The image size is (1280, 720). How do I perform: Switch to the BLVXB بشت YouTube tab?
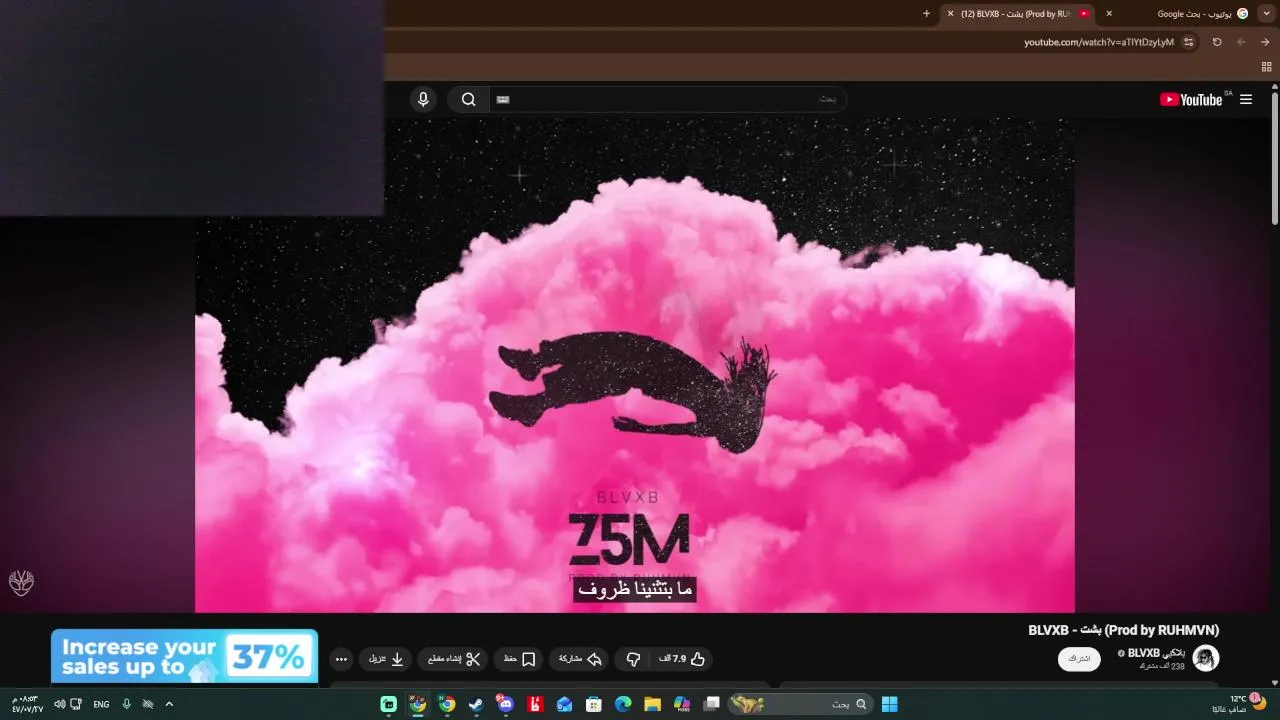(x=1017, y=14)
